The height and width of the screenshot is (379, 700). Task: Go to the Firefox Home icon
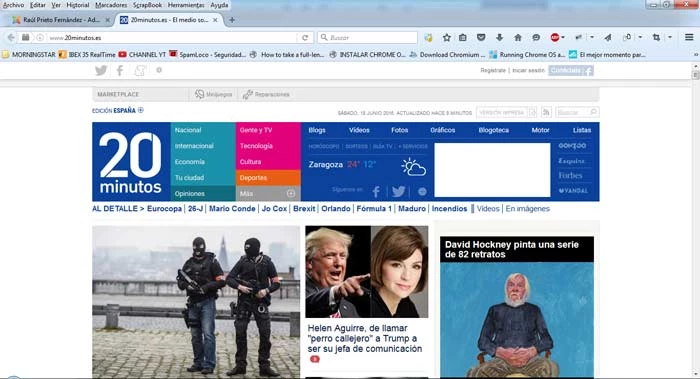[518, 37]
